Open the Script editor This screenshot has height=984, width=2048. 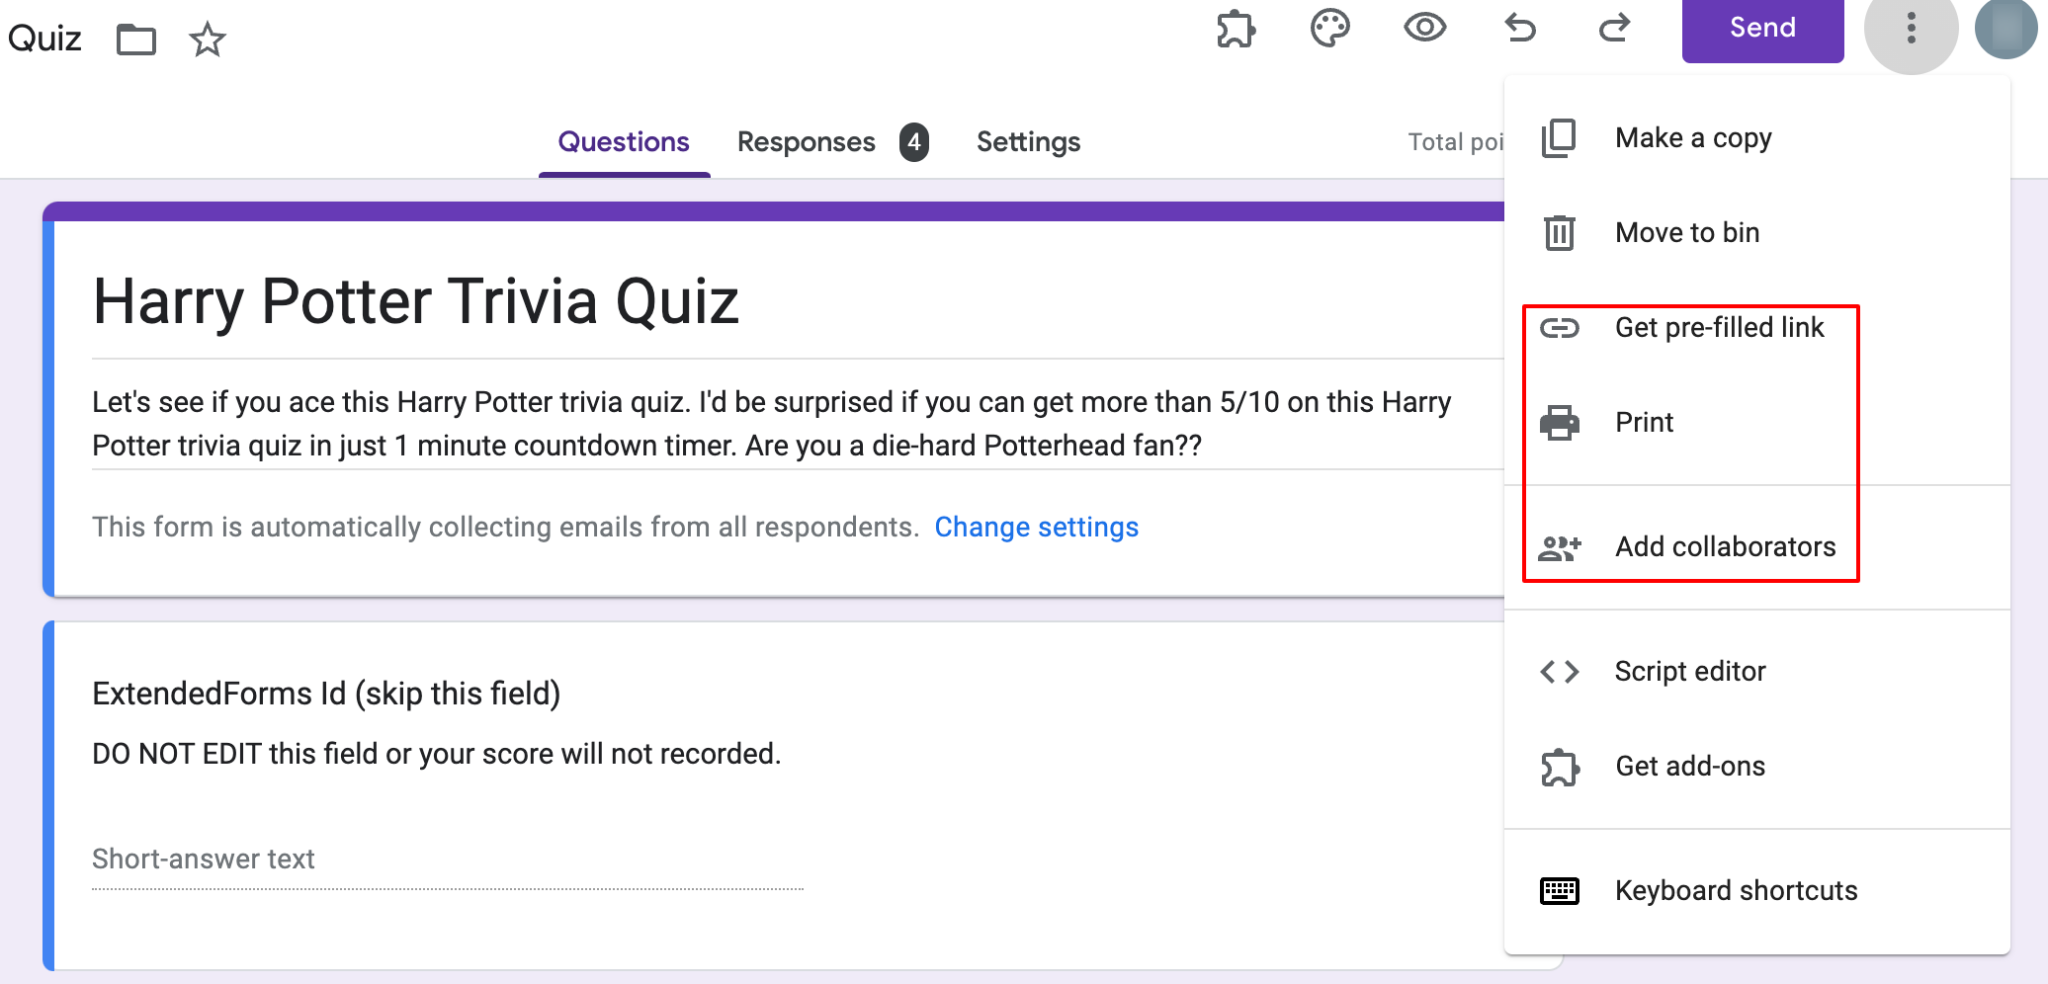[x=1690, y=671]
